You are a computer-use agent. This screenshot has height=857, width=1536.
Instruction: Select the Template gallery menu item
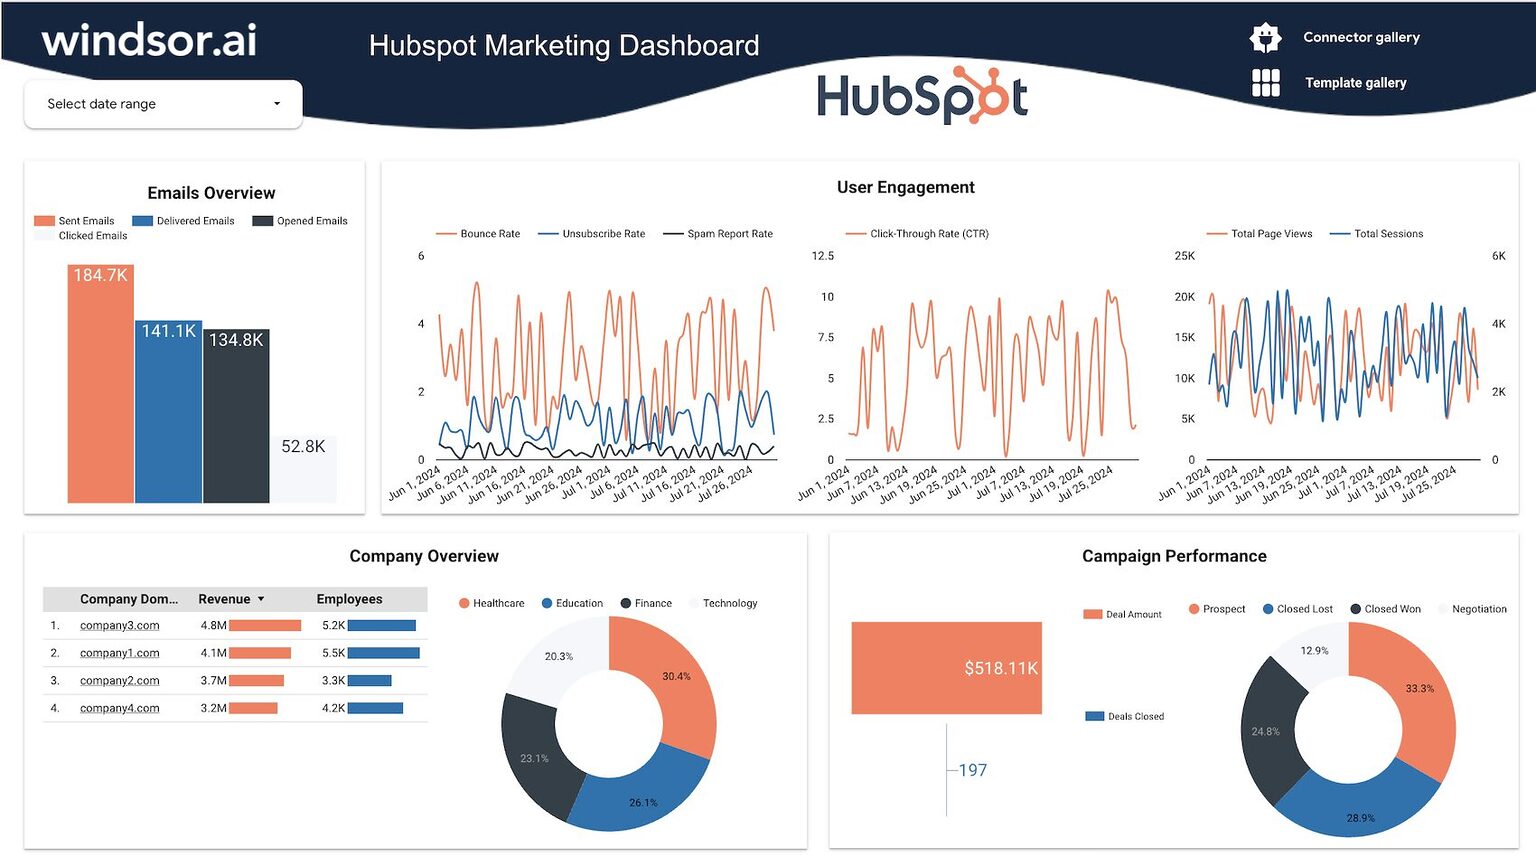(x=1356, y=82)
